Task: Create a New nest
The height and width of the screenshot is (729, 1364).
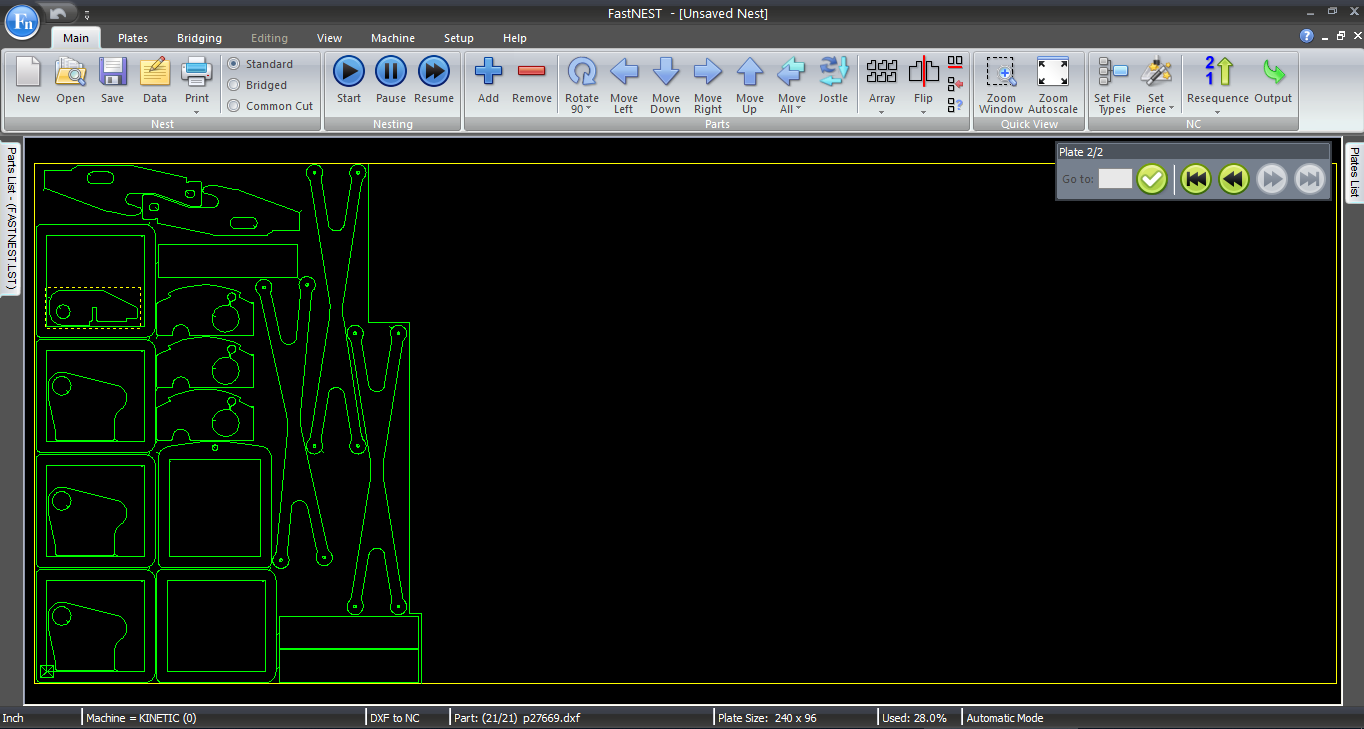Action: pos(28,80)
